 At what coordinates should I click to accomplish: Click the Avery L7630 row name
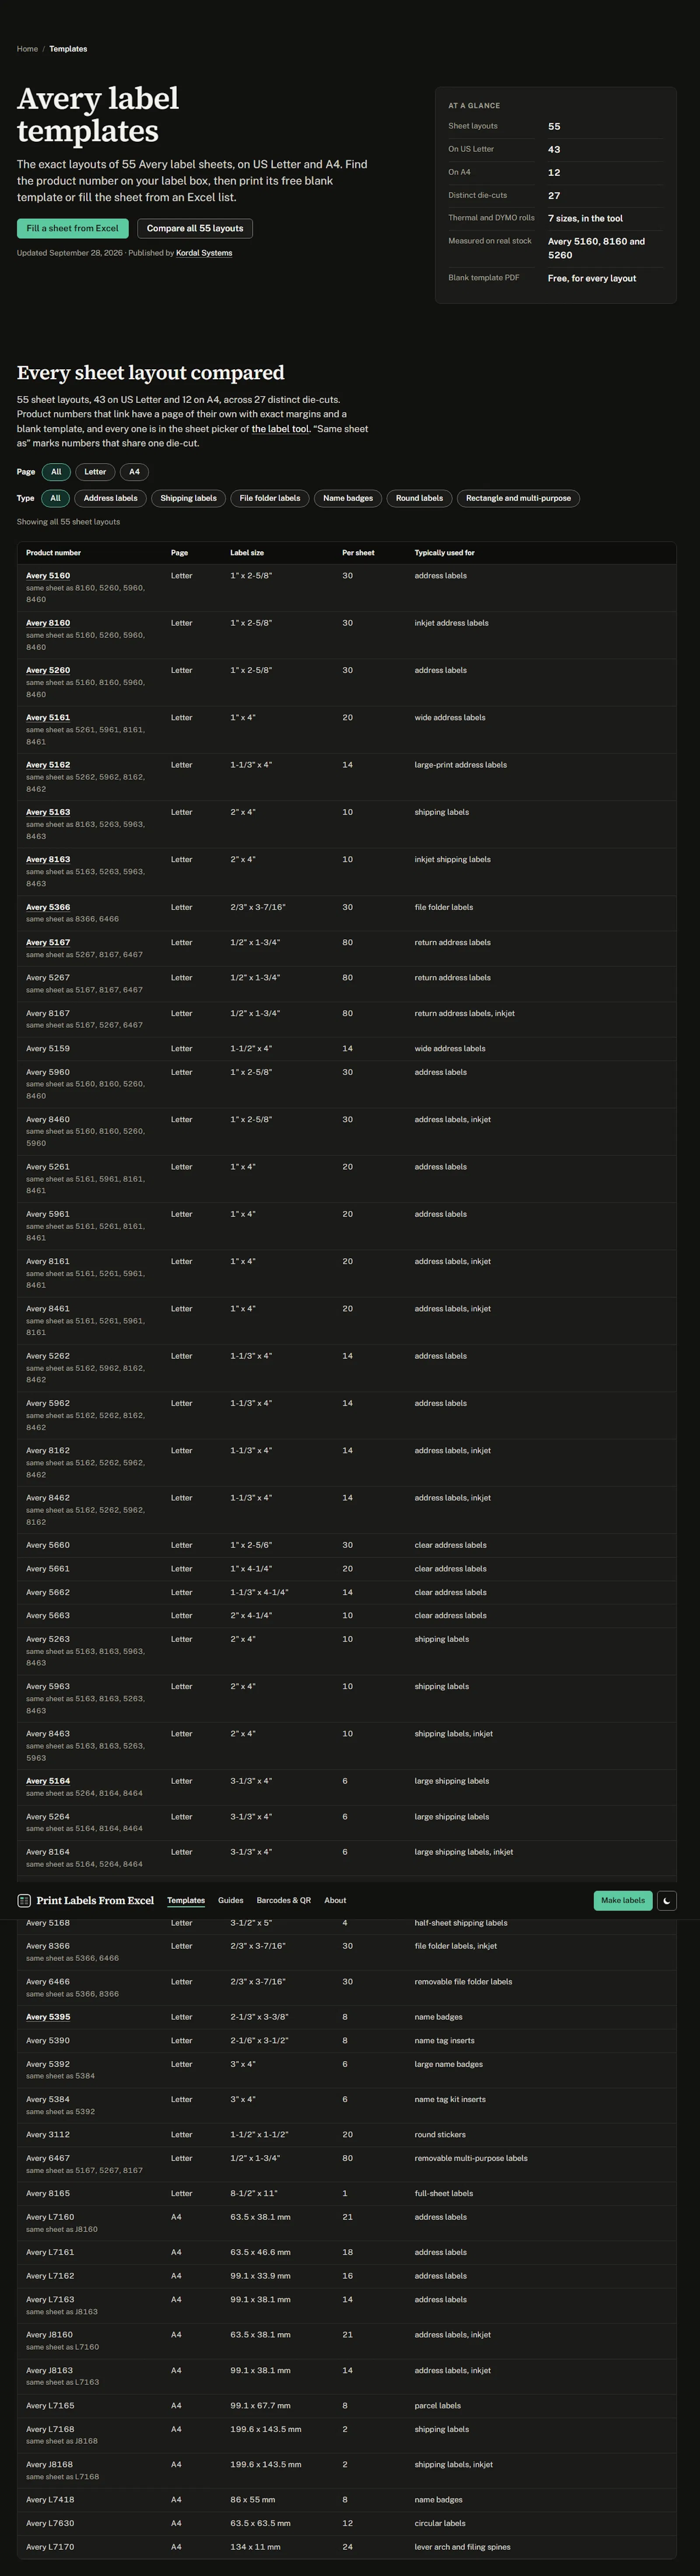pos(50,2523)
